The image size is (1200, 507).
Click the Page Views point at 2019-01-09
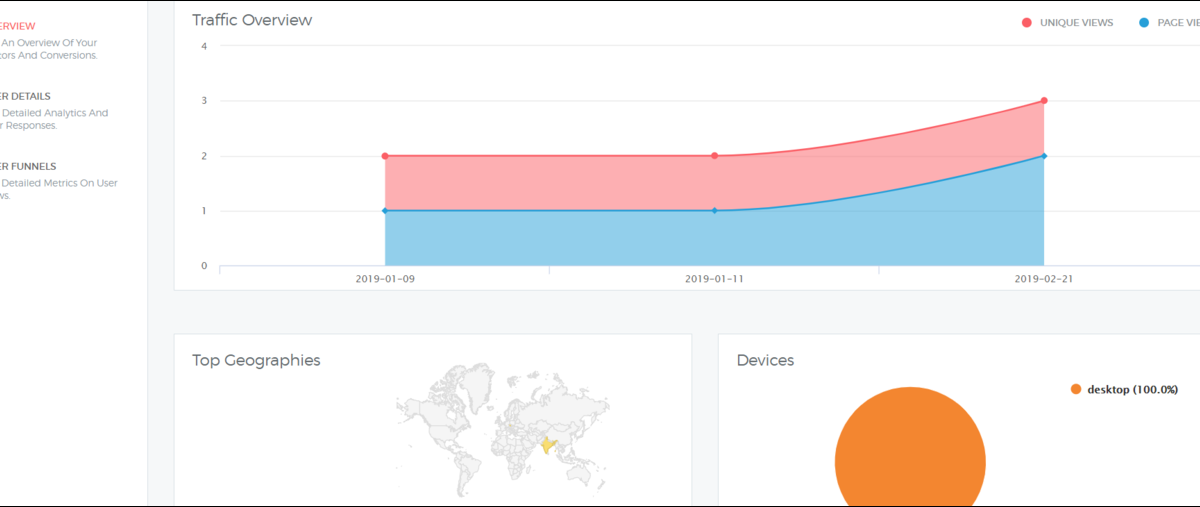tap(385, 211)
